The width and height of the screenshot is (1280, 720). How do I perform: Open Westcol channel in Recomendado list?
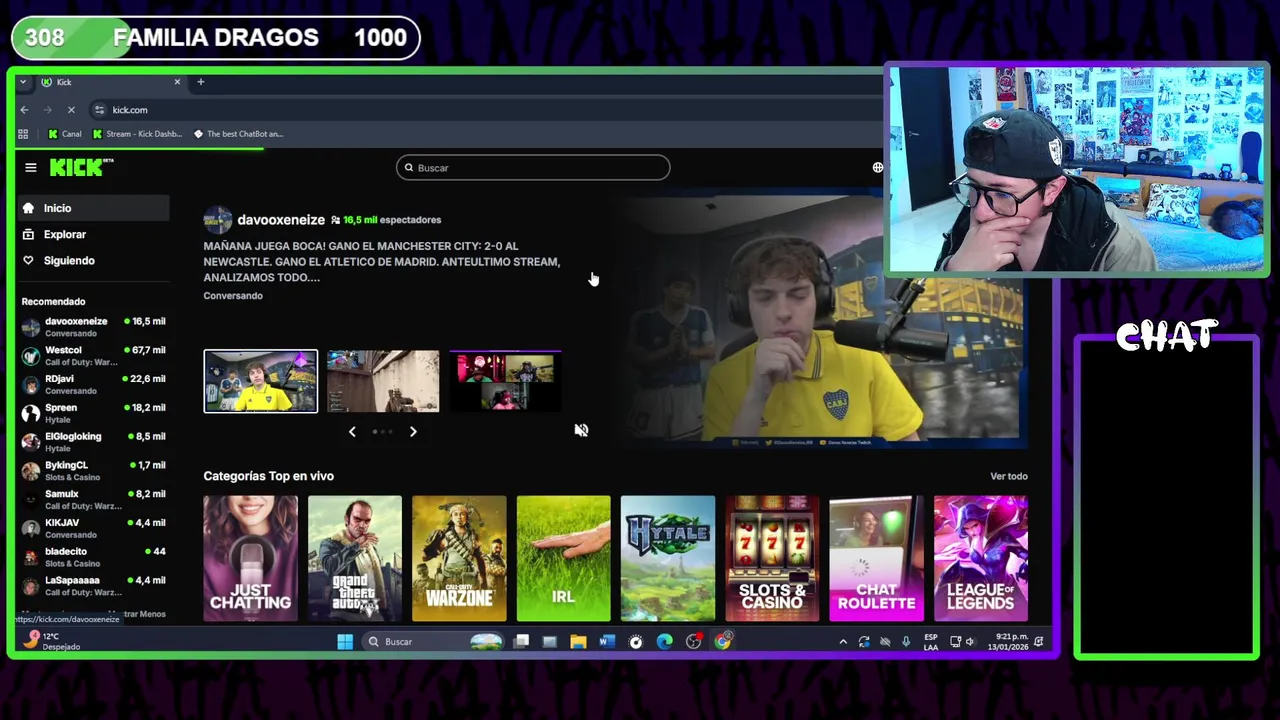pos(93,356)
